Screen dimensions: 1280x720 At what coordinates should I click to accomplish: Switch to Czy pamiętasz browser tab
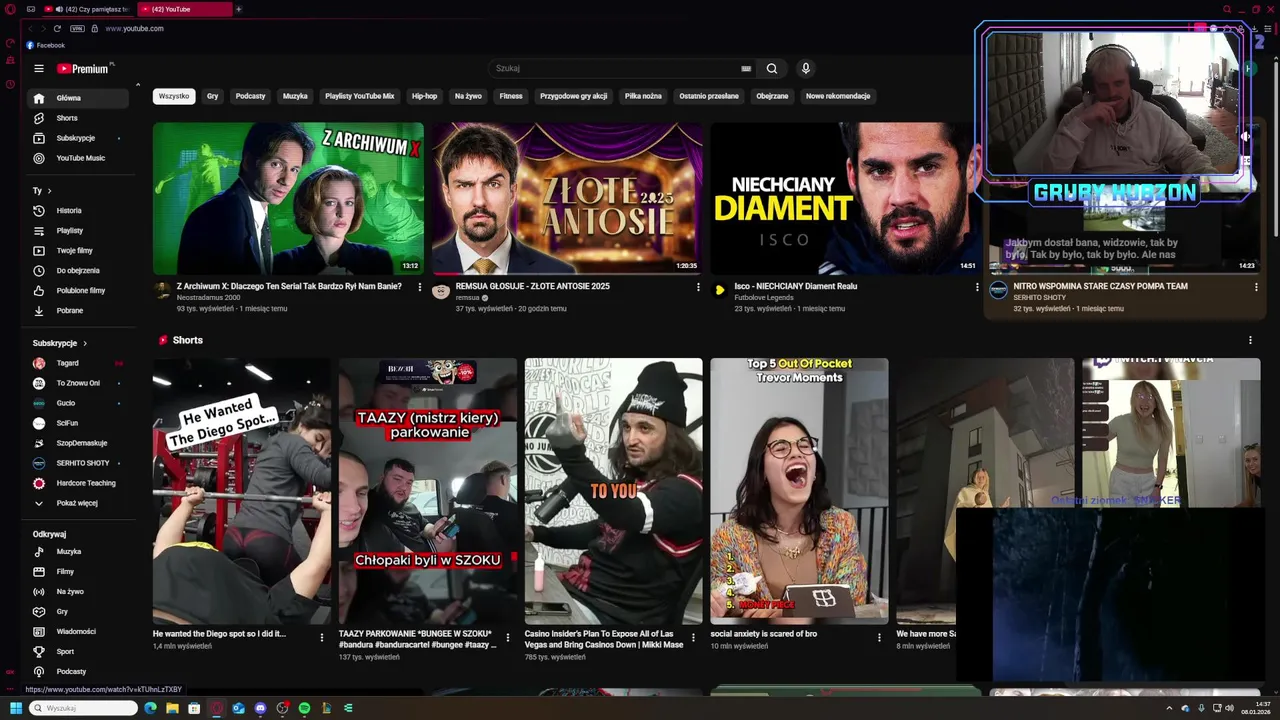[x=88, y=9]
